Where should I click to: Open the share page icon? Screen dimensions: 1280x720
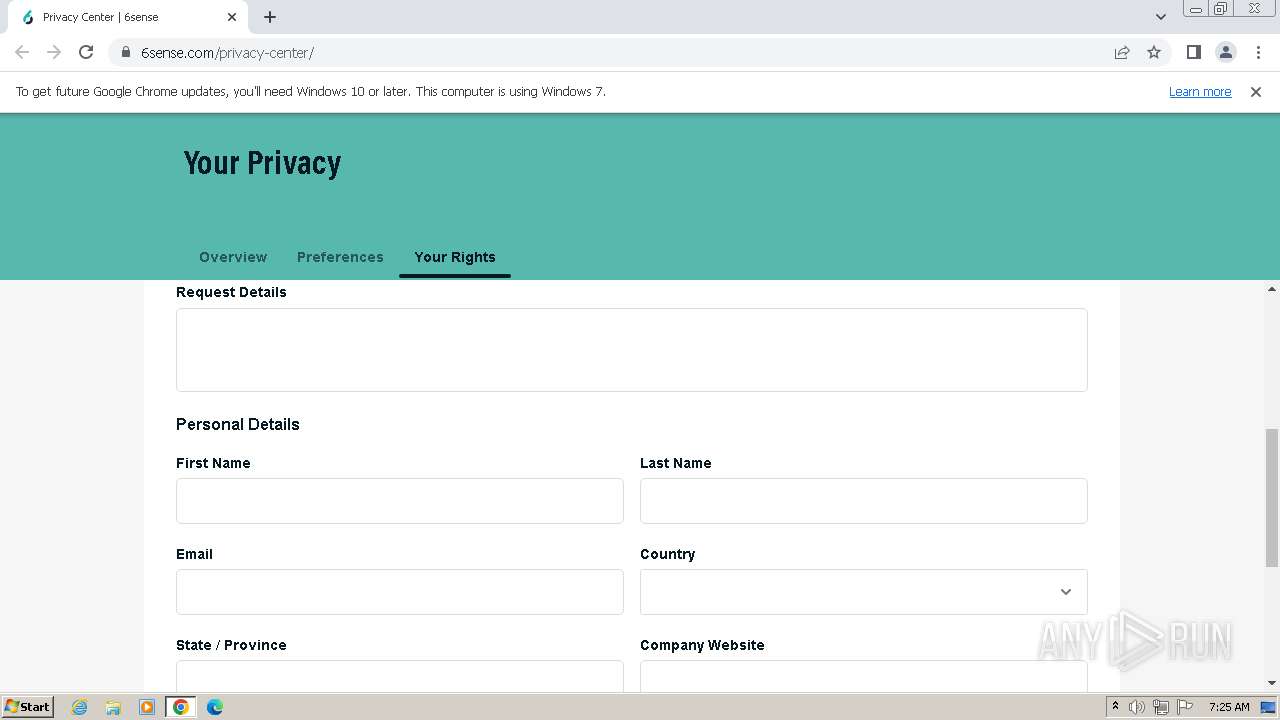click(1122, 52)
